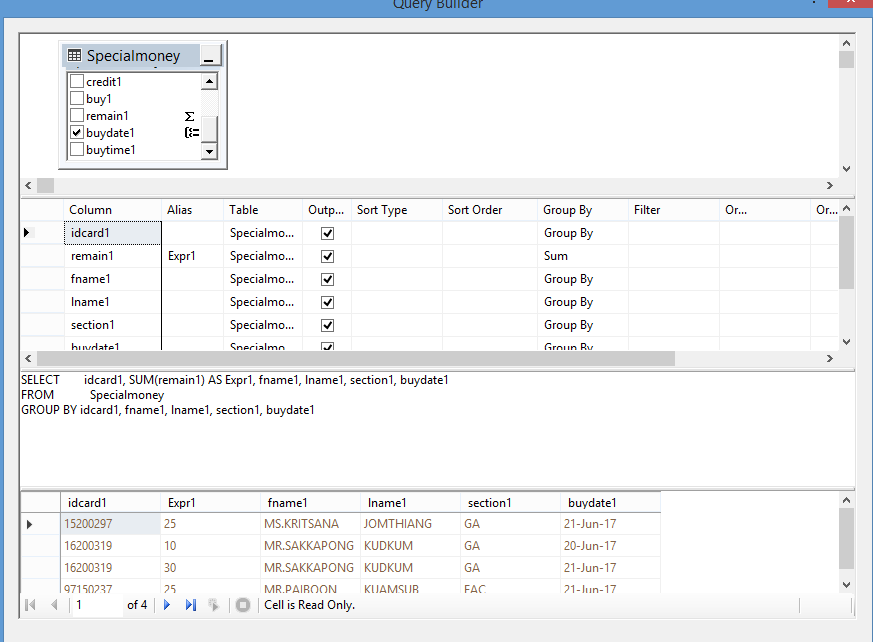
Task: Click the new record navigator icon
Action: (214, 605)
